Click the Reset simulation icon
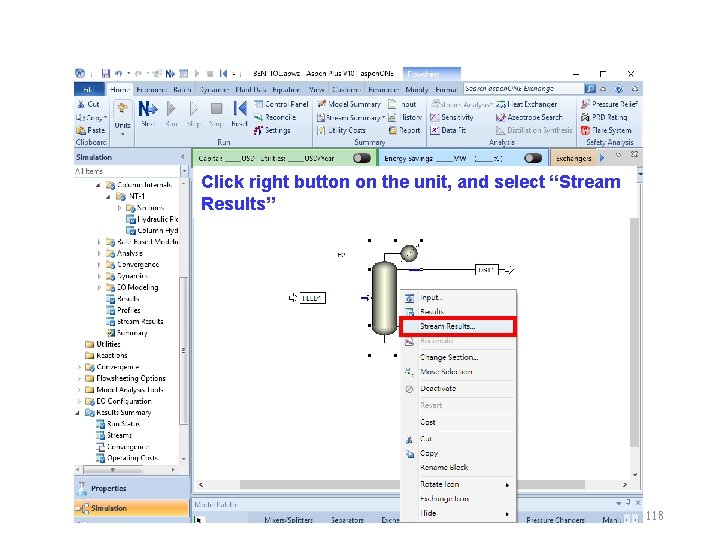The image size is (720, 540). point(239,113)
